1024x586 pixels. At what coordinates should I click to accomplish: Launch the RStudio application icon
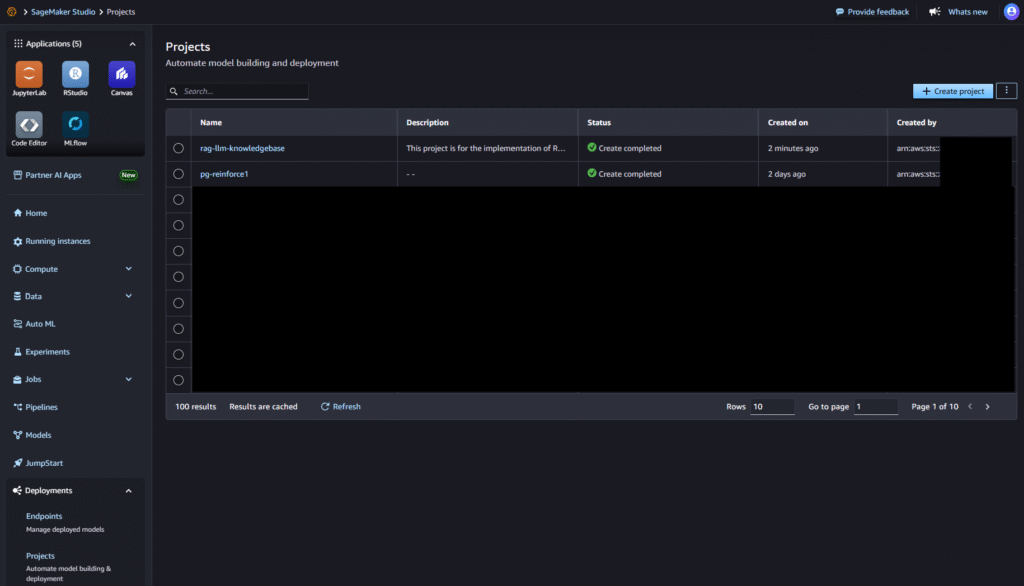click(x=75, y=74)
